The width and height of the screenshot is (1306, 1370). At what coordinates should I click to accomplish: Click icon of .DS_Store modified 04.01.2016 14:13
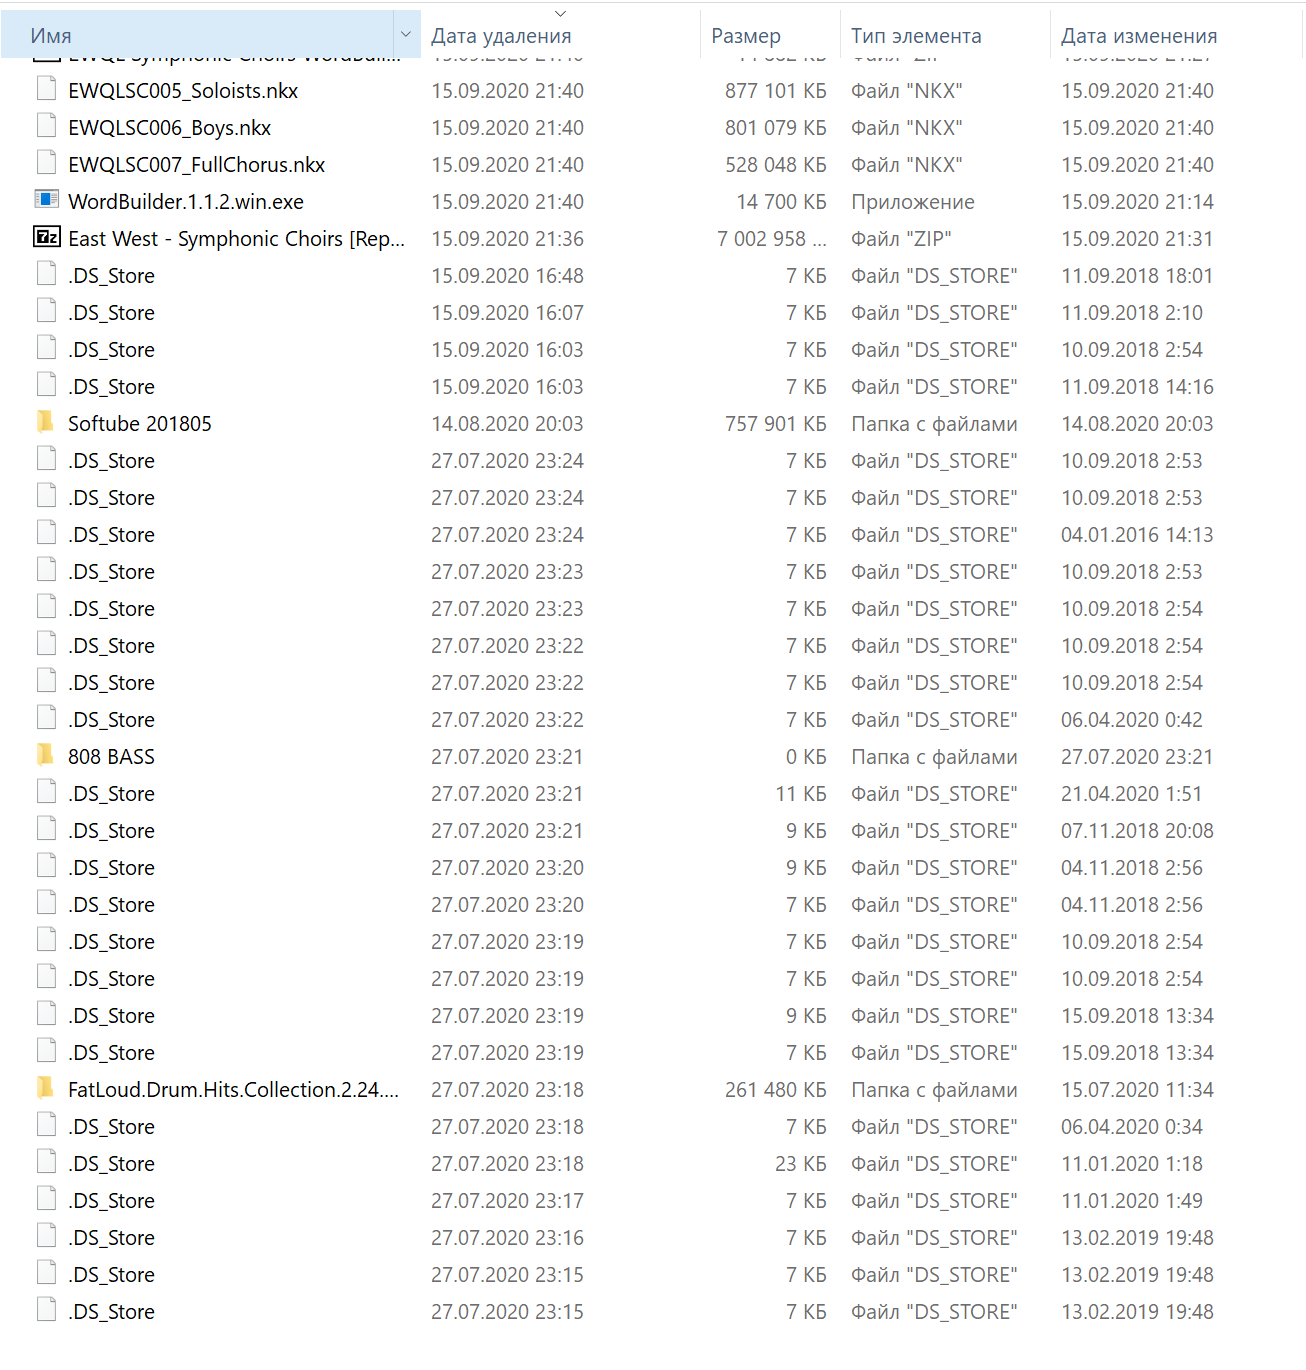(46, 534)
